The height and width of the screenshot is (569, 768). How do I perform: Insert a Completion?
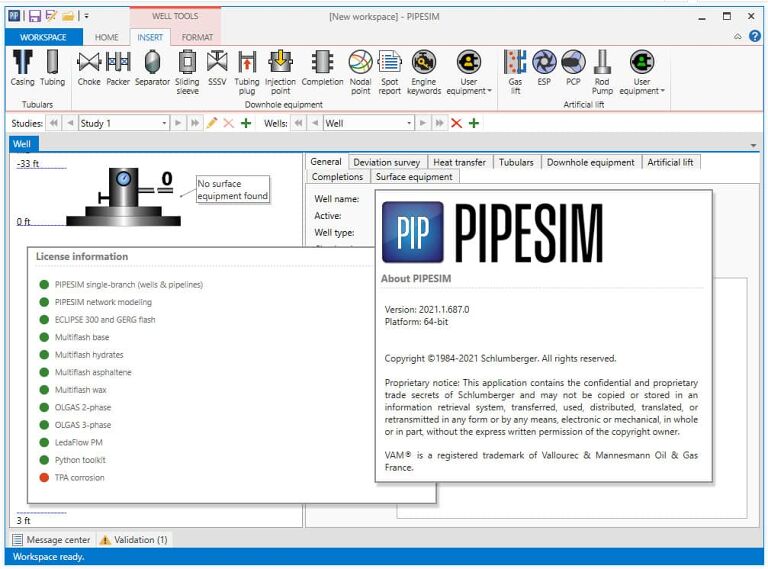click(x=322, y=68)
